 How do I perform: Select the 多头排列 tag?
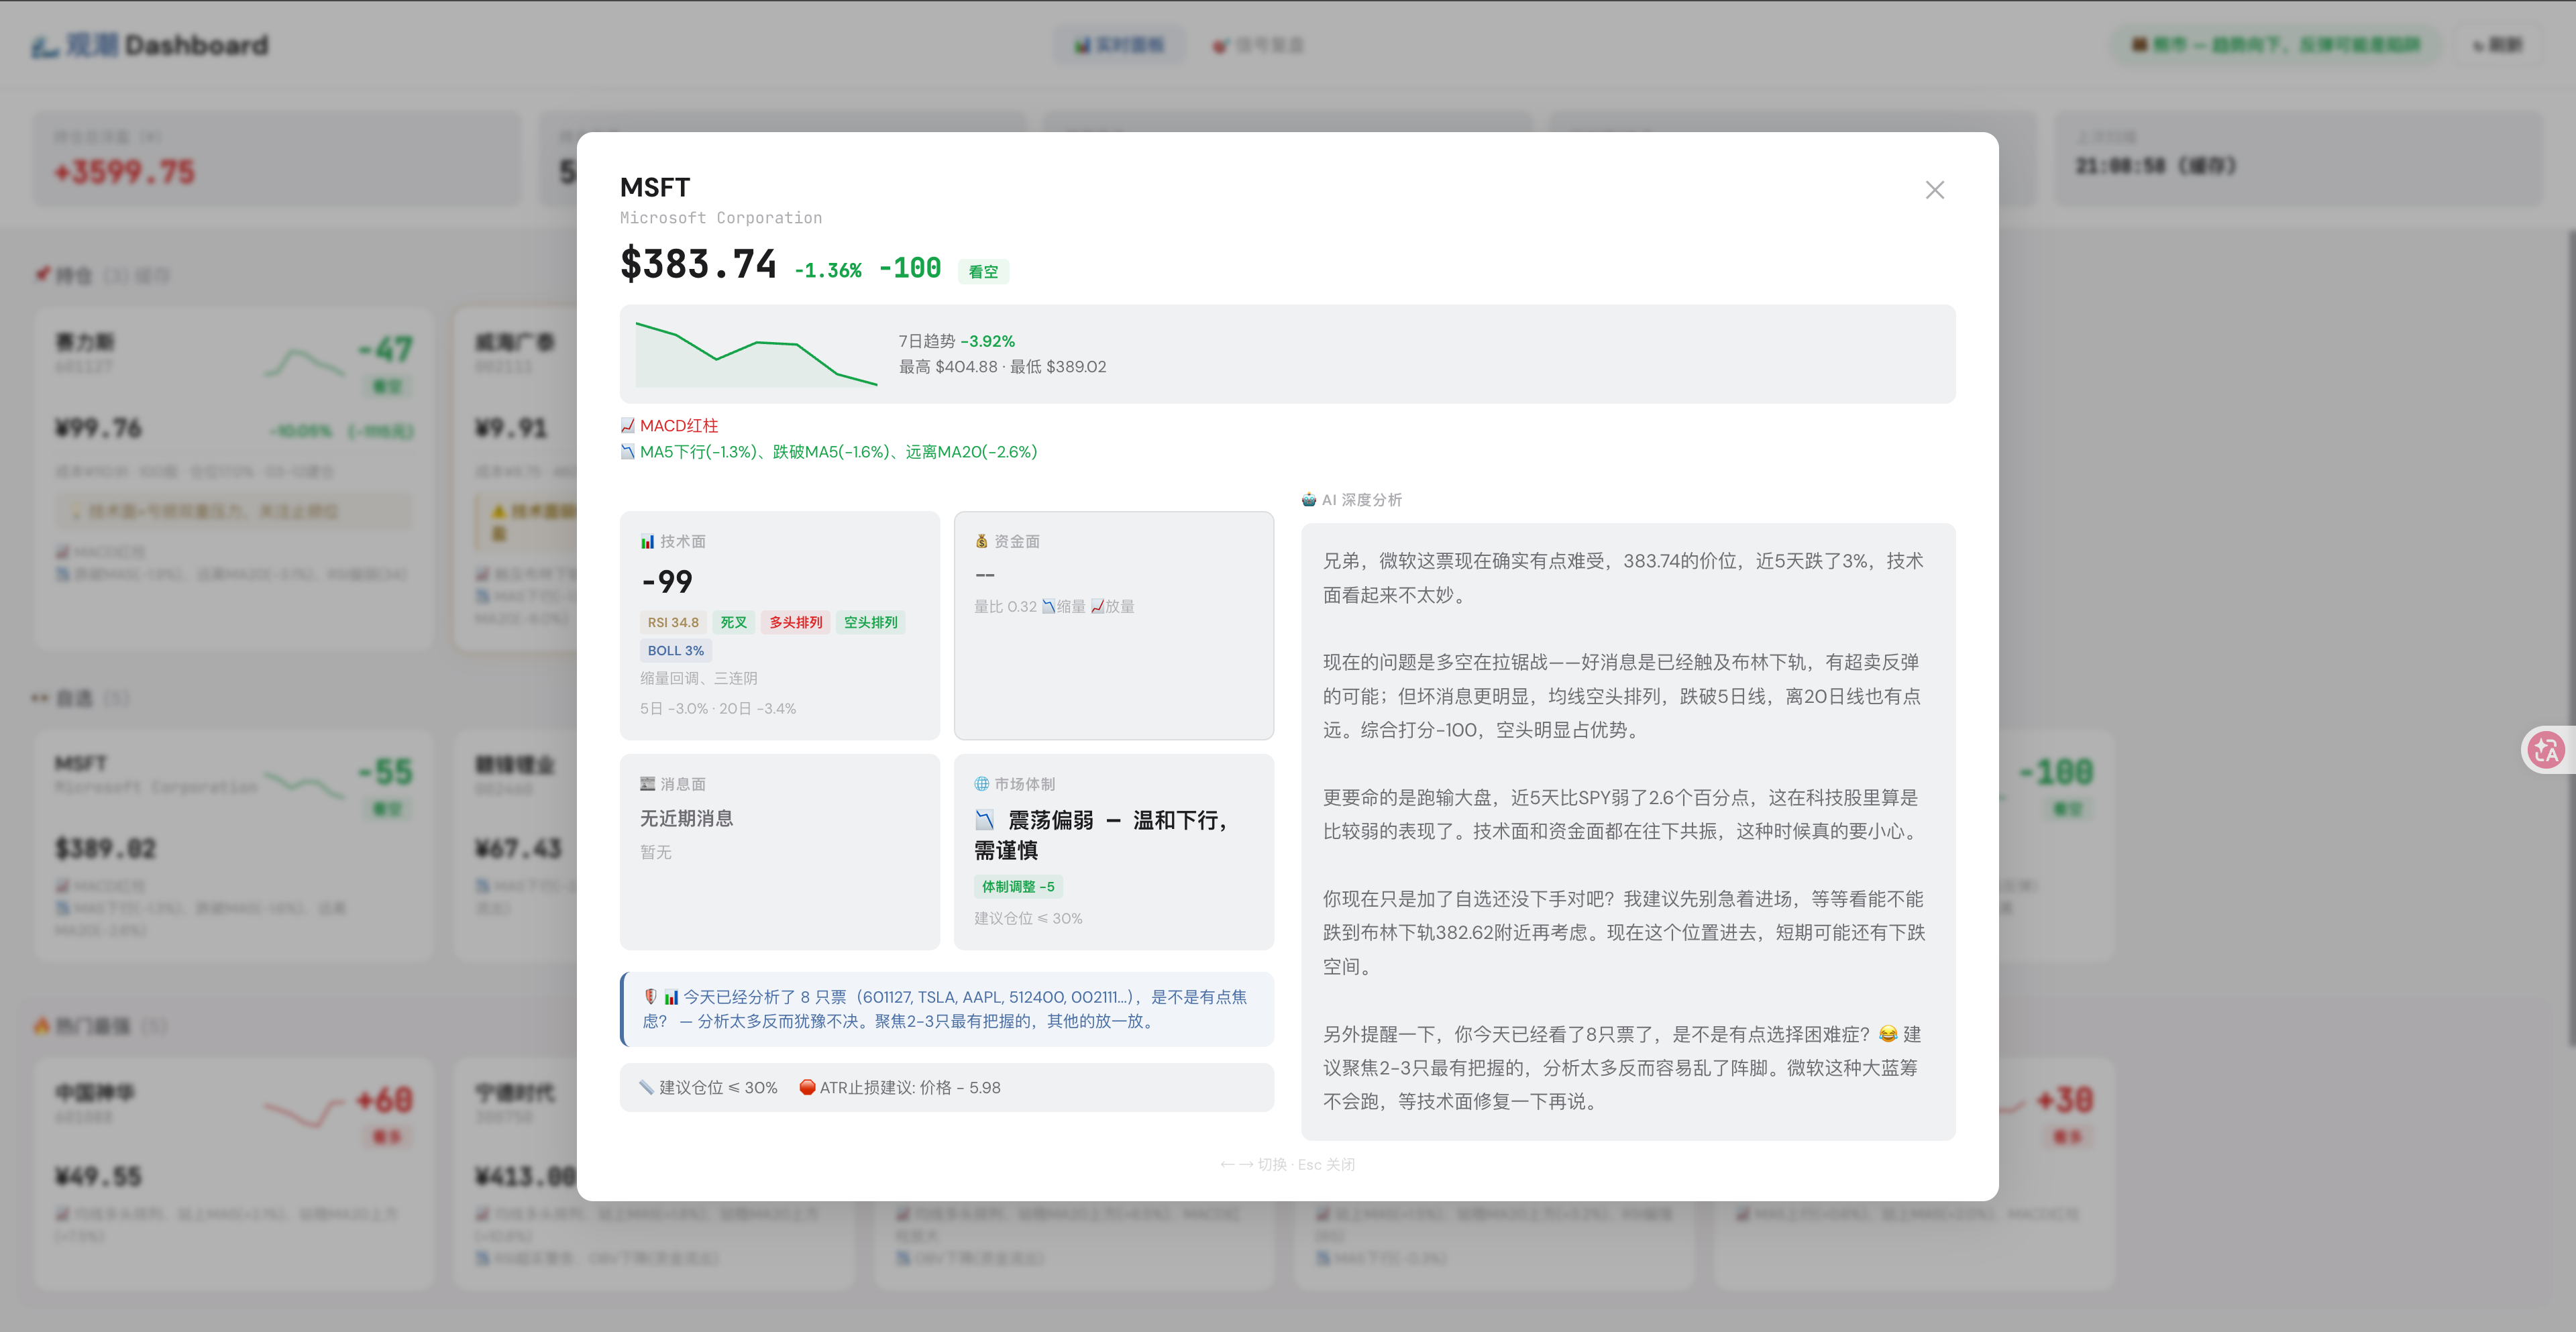point(795,622)
